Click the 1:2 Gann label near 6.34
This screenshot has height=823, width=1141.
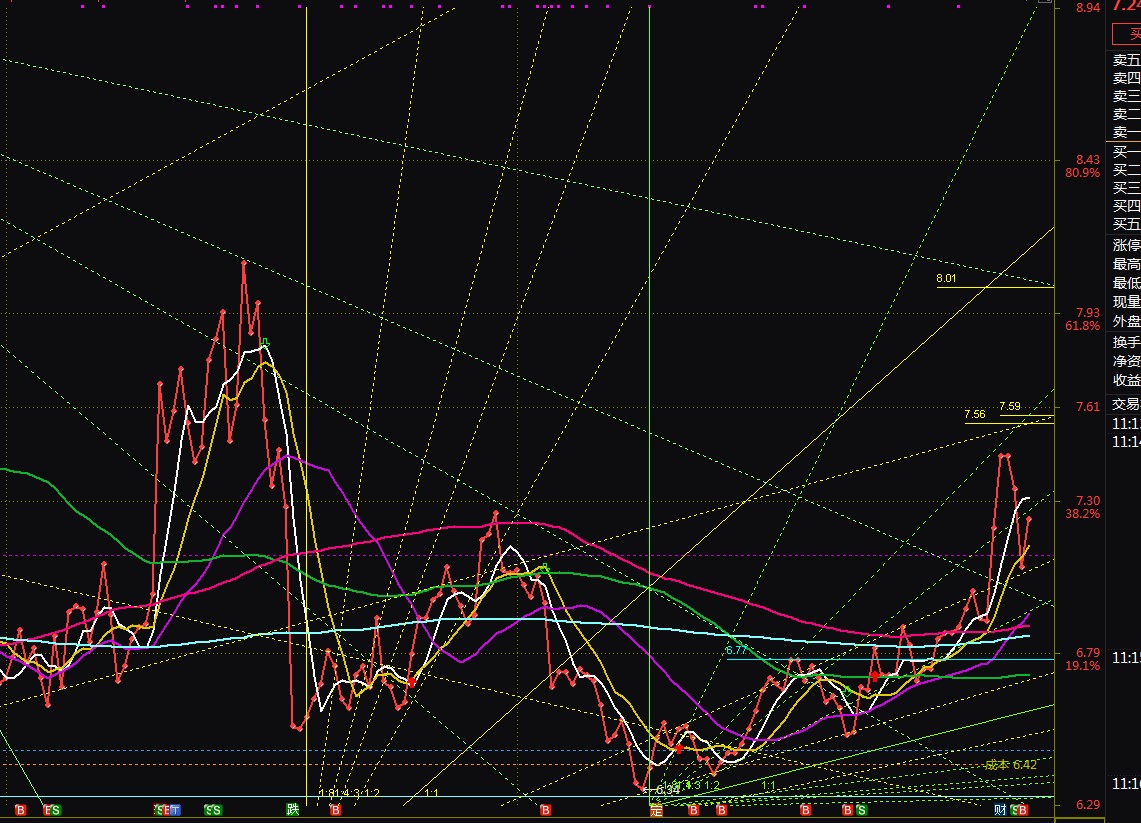click(x=712, y=785)
